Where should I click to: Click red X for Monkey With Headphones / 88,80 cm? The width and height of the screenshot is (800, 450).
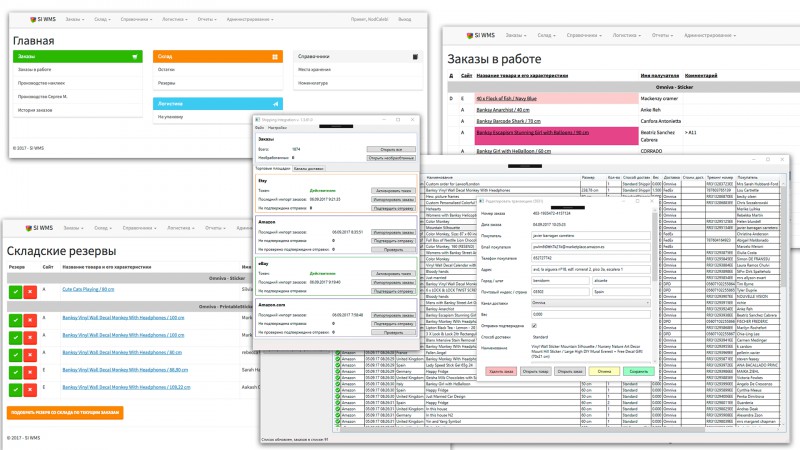tap(30, 372)
